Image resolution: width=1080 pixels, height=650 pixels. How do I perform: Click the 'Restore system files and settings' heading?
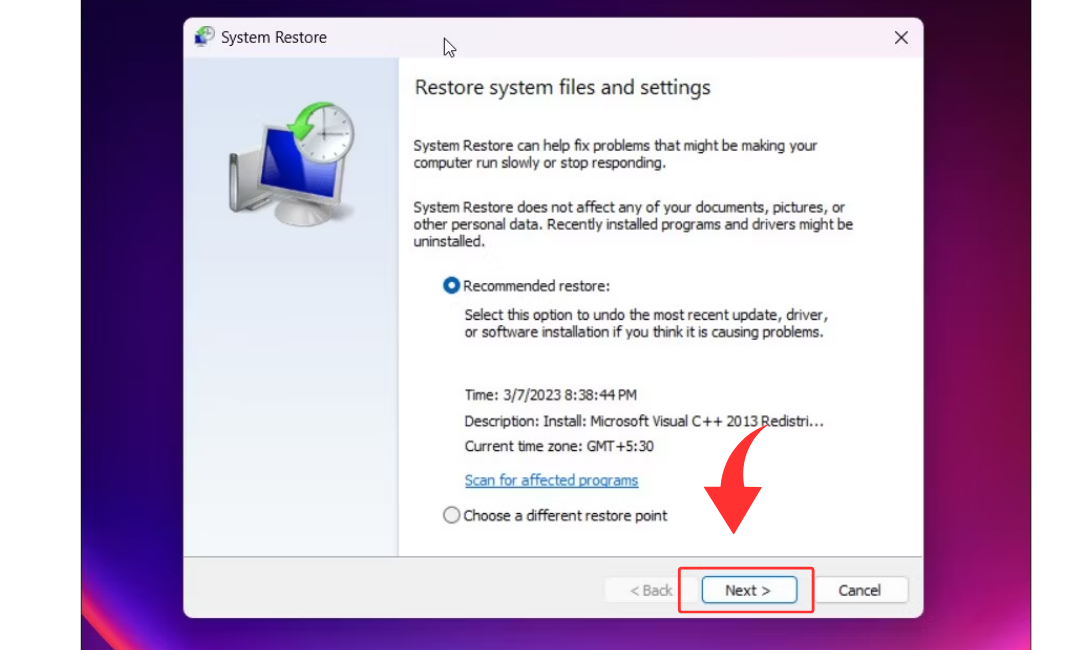click(x=562, y=88)
